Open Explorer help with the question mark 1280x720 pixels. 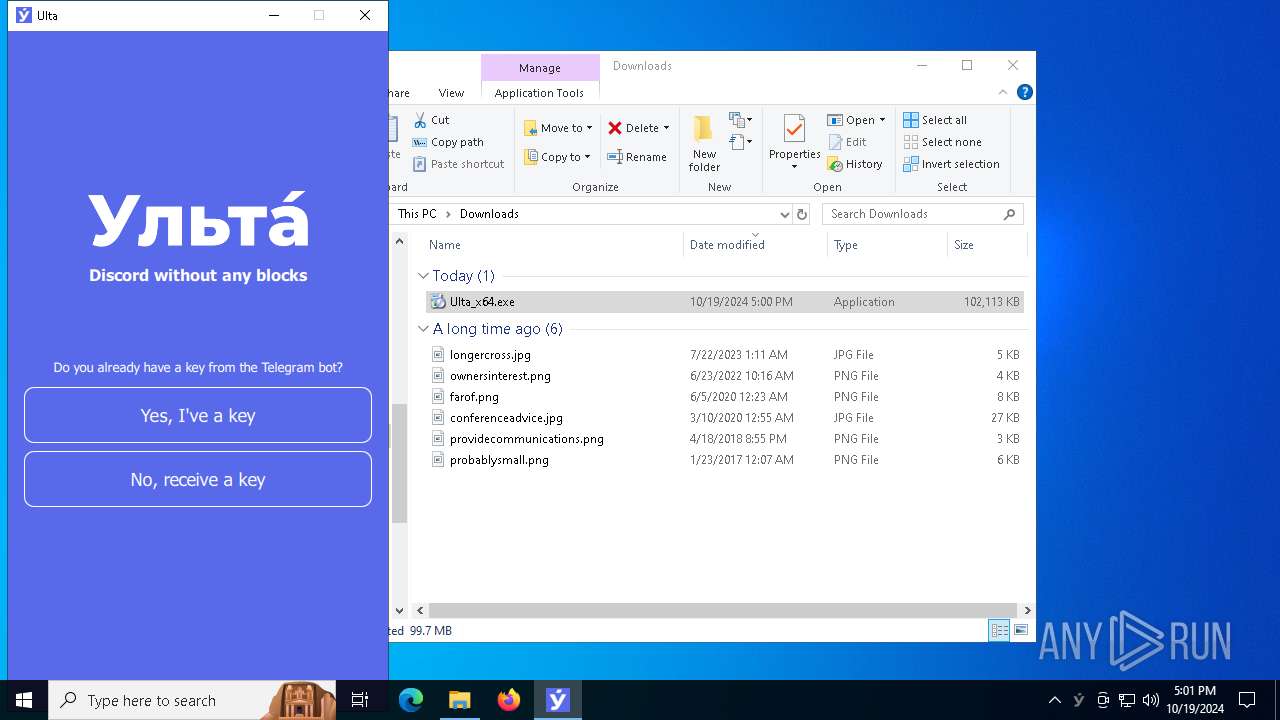[1024, 92]
